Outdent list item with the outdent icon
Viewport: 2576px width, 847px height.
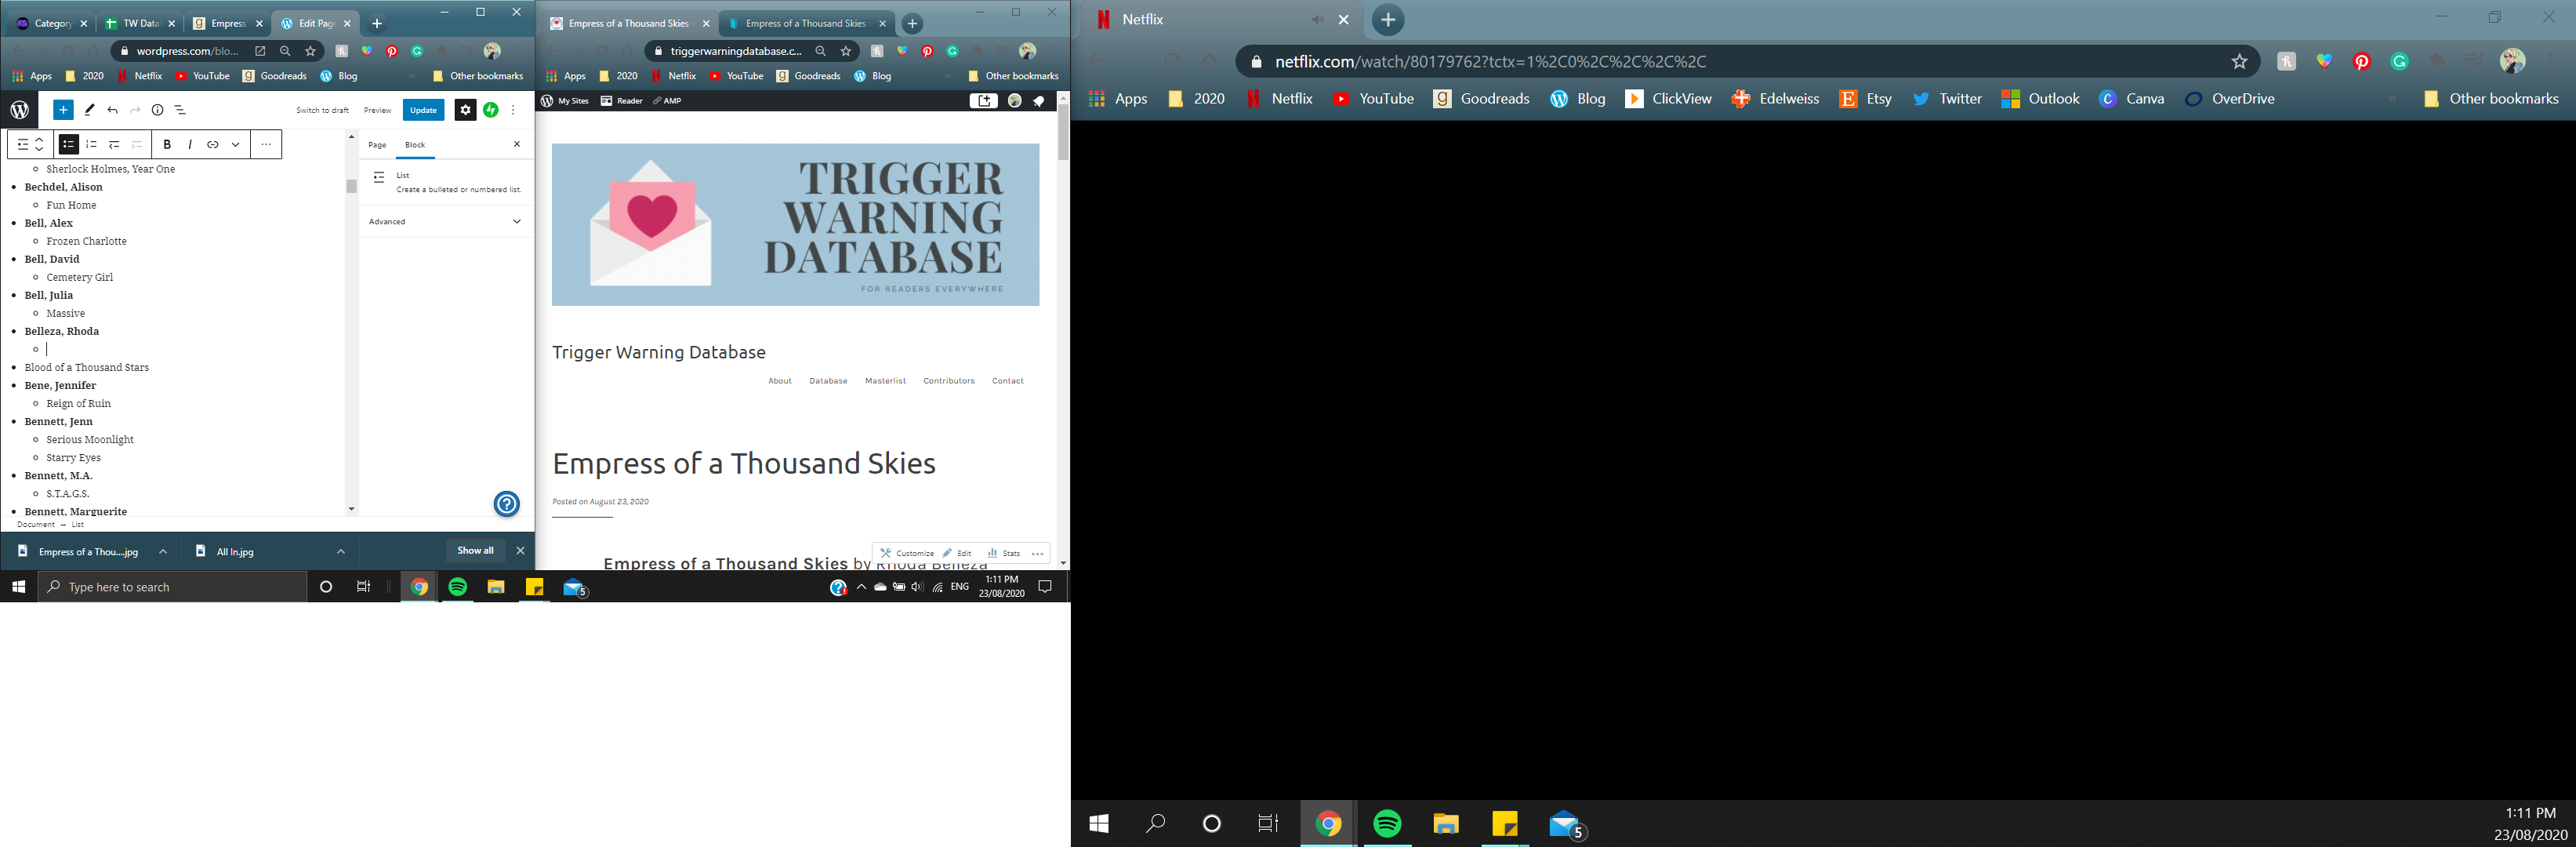pyautogui.click(x=114, y=145)
